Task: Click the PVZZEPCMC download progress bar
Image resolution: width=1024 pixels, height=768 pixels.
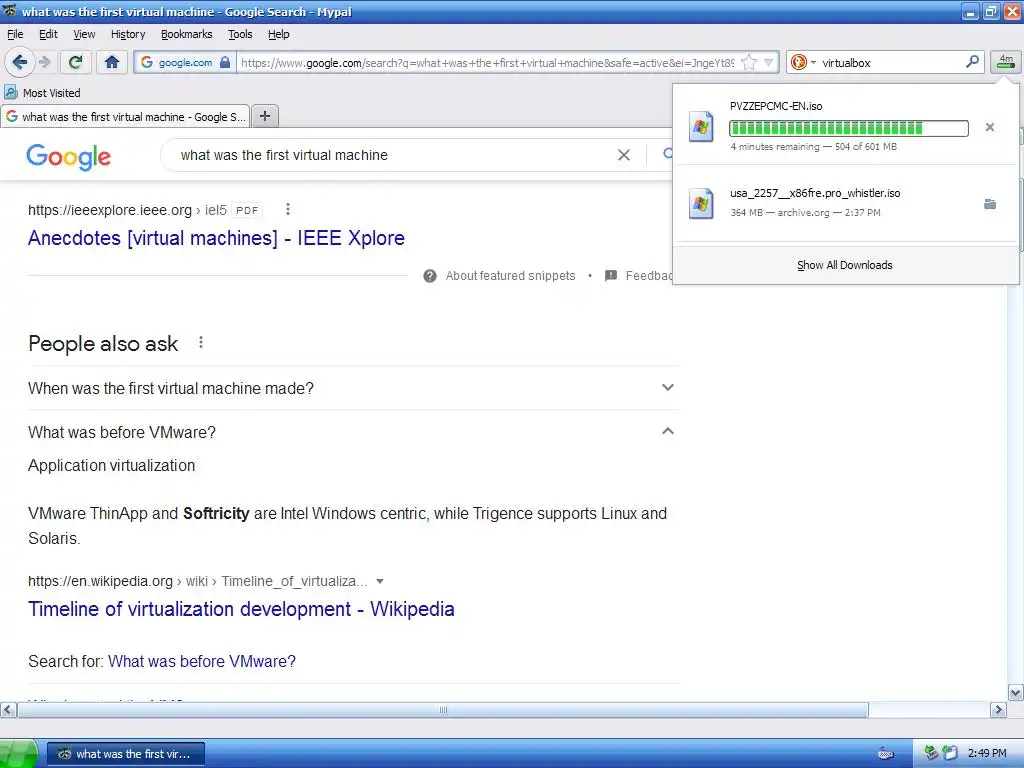Action: coord(849,128)
